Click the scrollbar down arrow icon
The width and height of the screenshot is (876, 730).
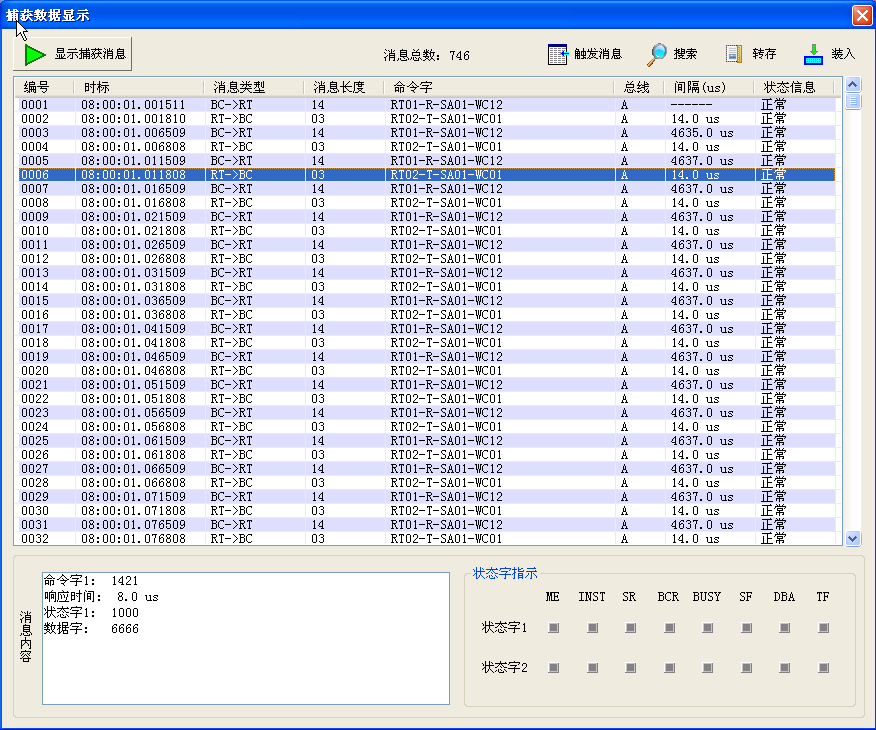(x=852, y=537)
